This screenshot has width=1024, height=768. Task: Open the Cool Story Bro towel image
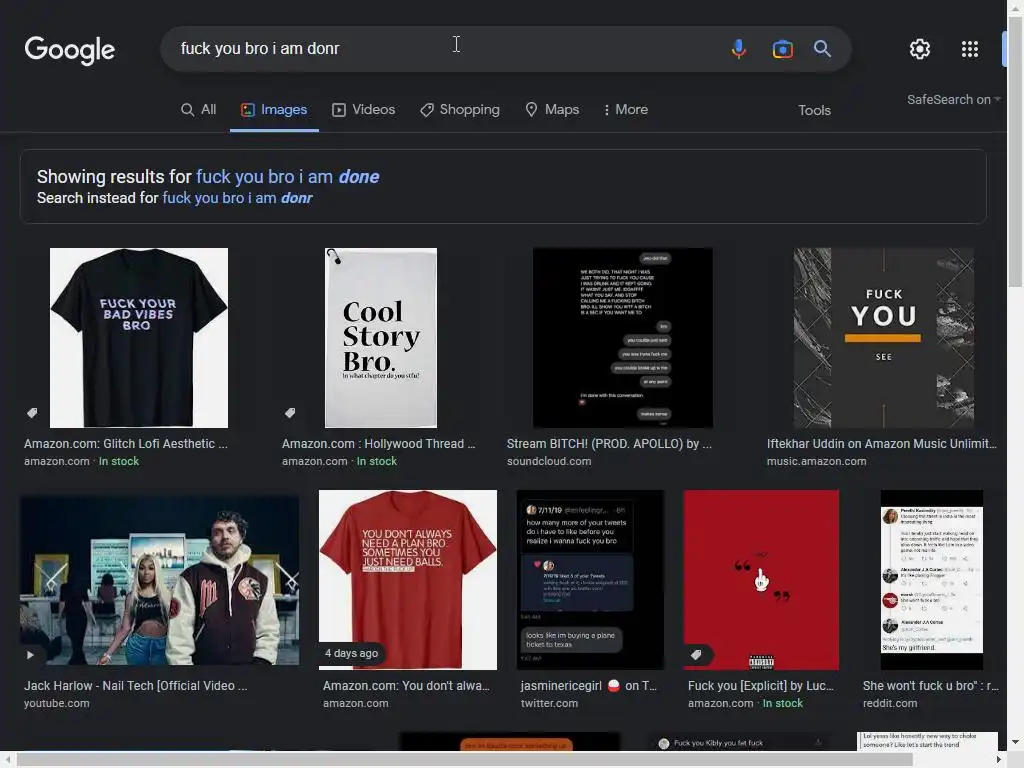click(x=381, y=338)
